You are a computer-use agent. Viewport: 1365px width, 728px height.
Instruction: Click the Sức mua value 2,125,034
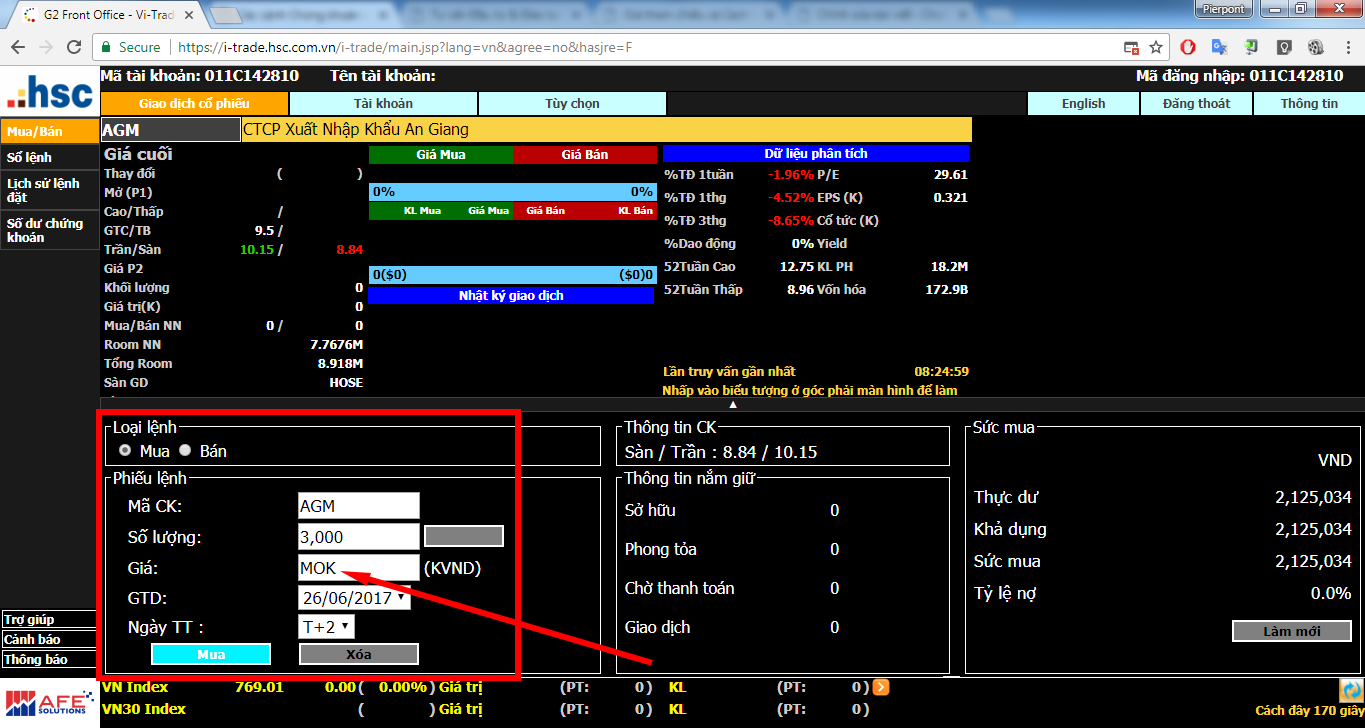coord(1313,561)
